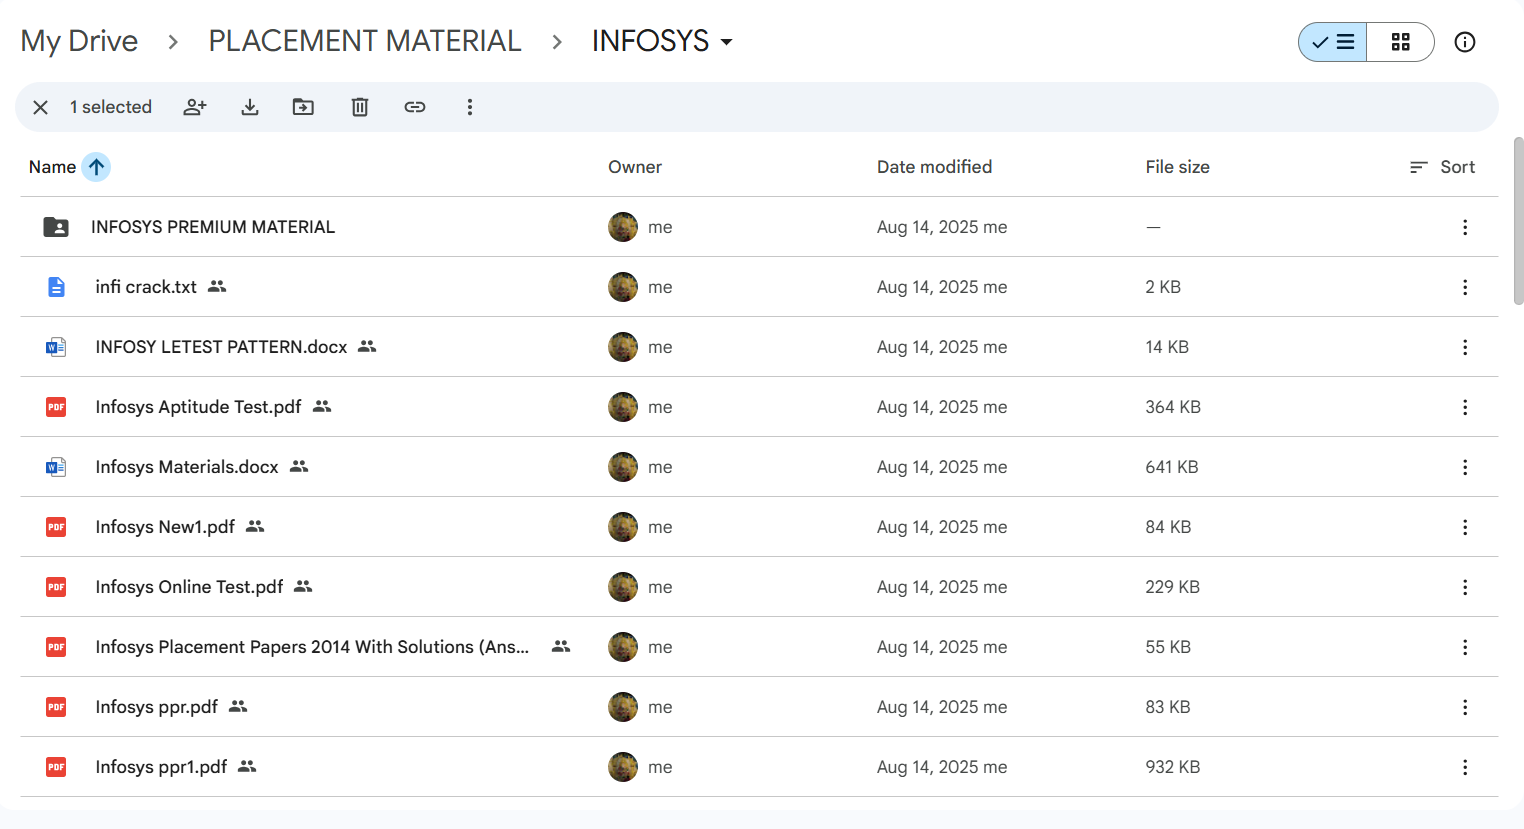Select Infosys Materials.docx file name

pos(187,467)
